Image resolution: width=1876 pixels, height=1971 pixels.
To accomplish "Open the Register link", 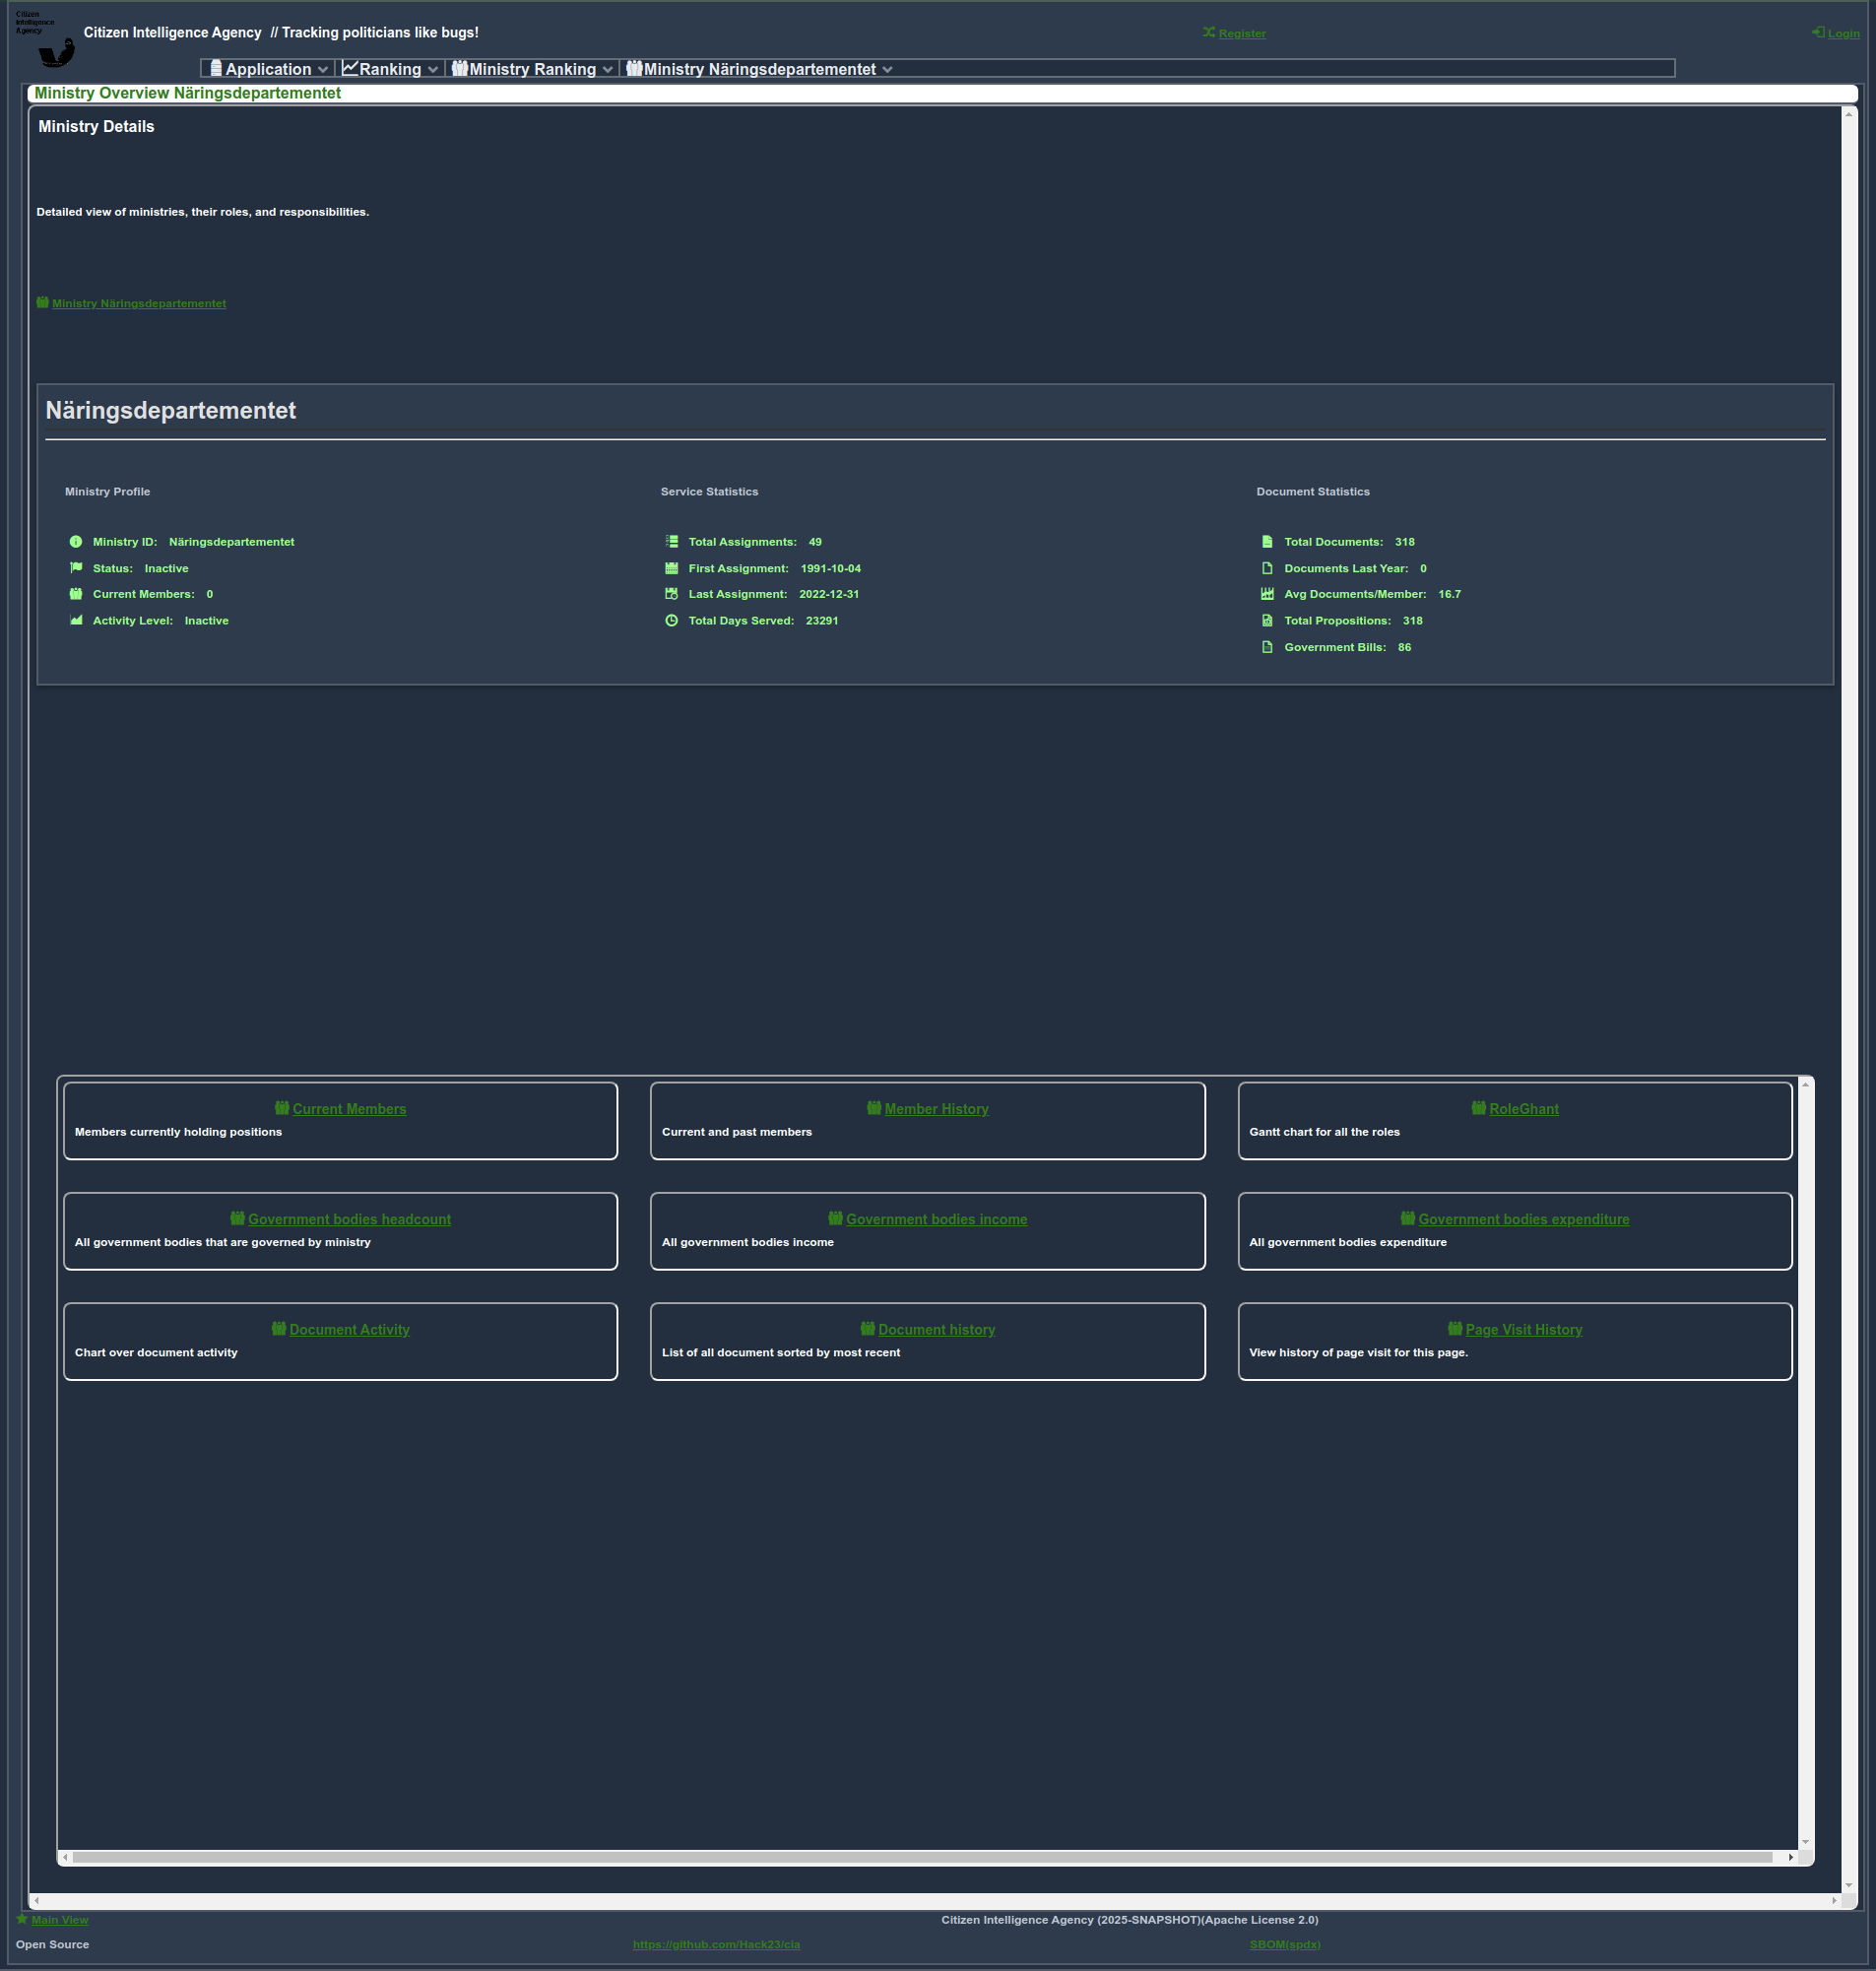I will [x=1242, y=34].
